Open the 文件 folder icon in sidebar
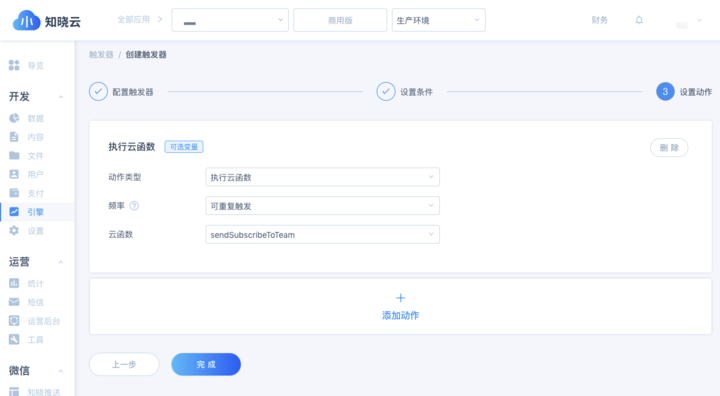The width and height of the screenshot is (720, 396). [x=14, y=155]
